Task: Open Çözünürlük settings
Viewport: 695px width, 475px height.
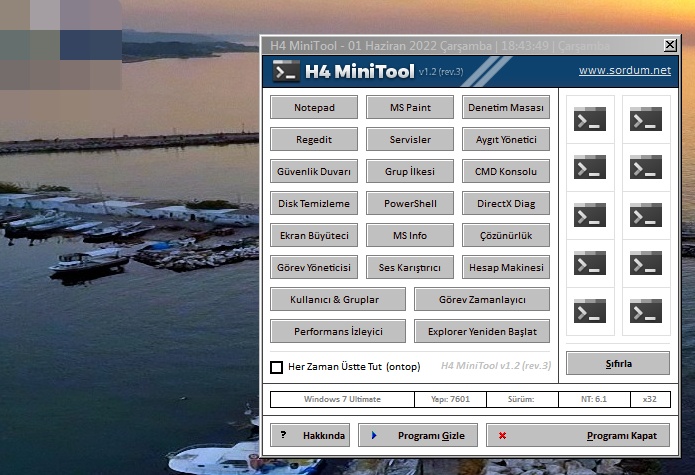Action: click(506, 235)
